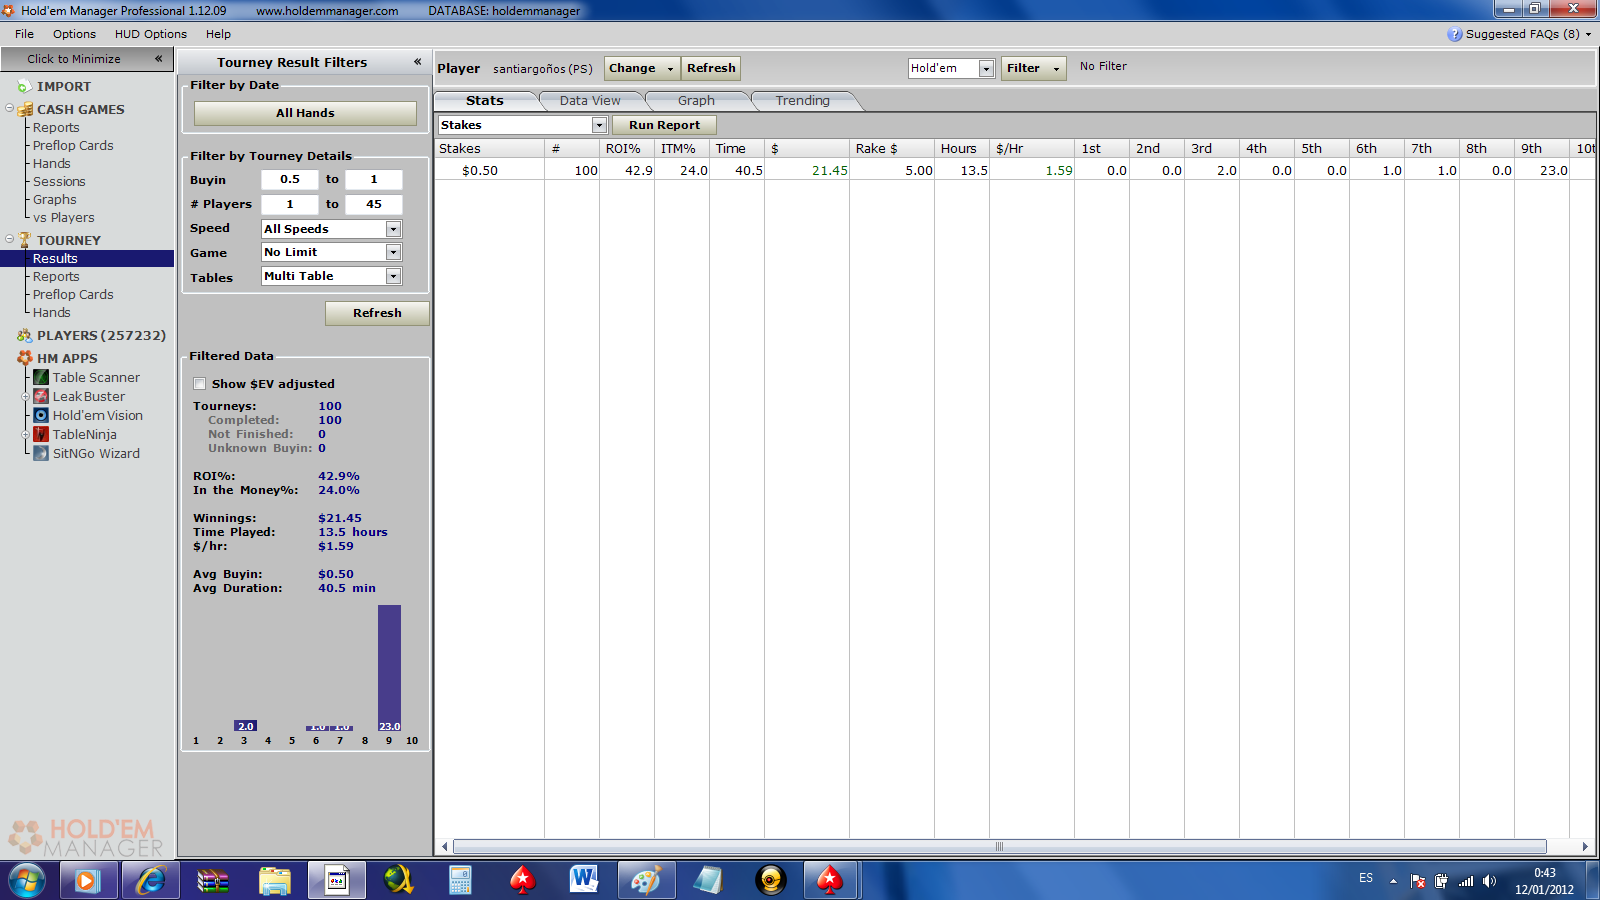Switch to the Graph tab
The width and height of the screenshot is (1600, 900).
point(696,101)
